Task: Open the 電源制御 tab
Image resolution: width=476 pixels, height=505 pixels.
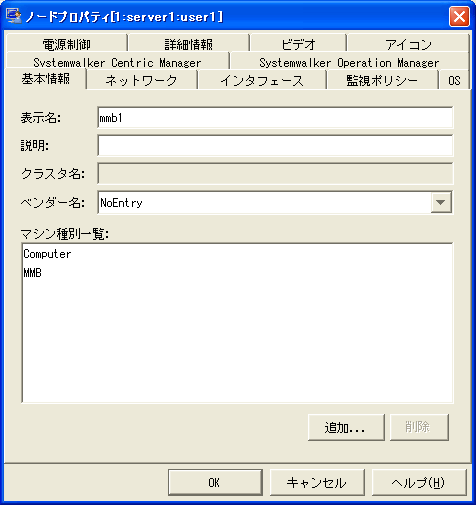Action: point(67,44)
